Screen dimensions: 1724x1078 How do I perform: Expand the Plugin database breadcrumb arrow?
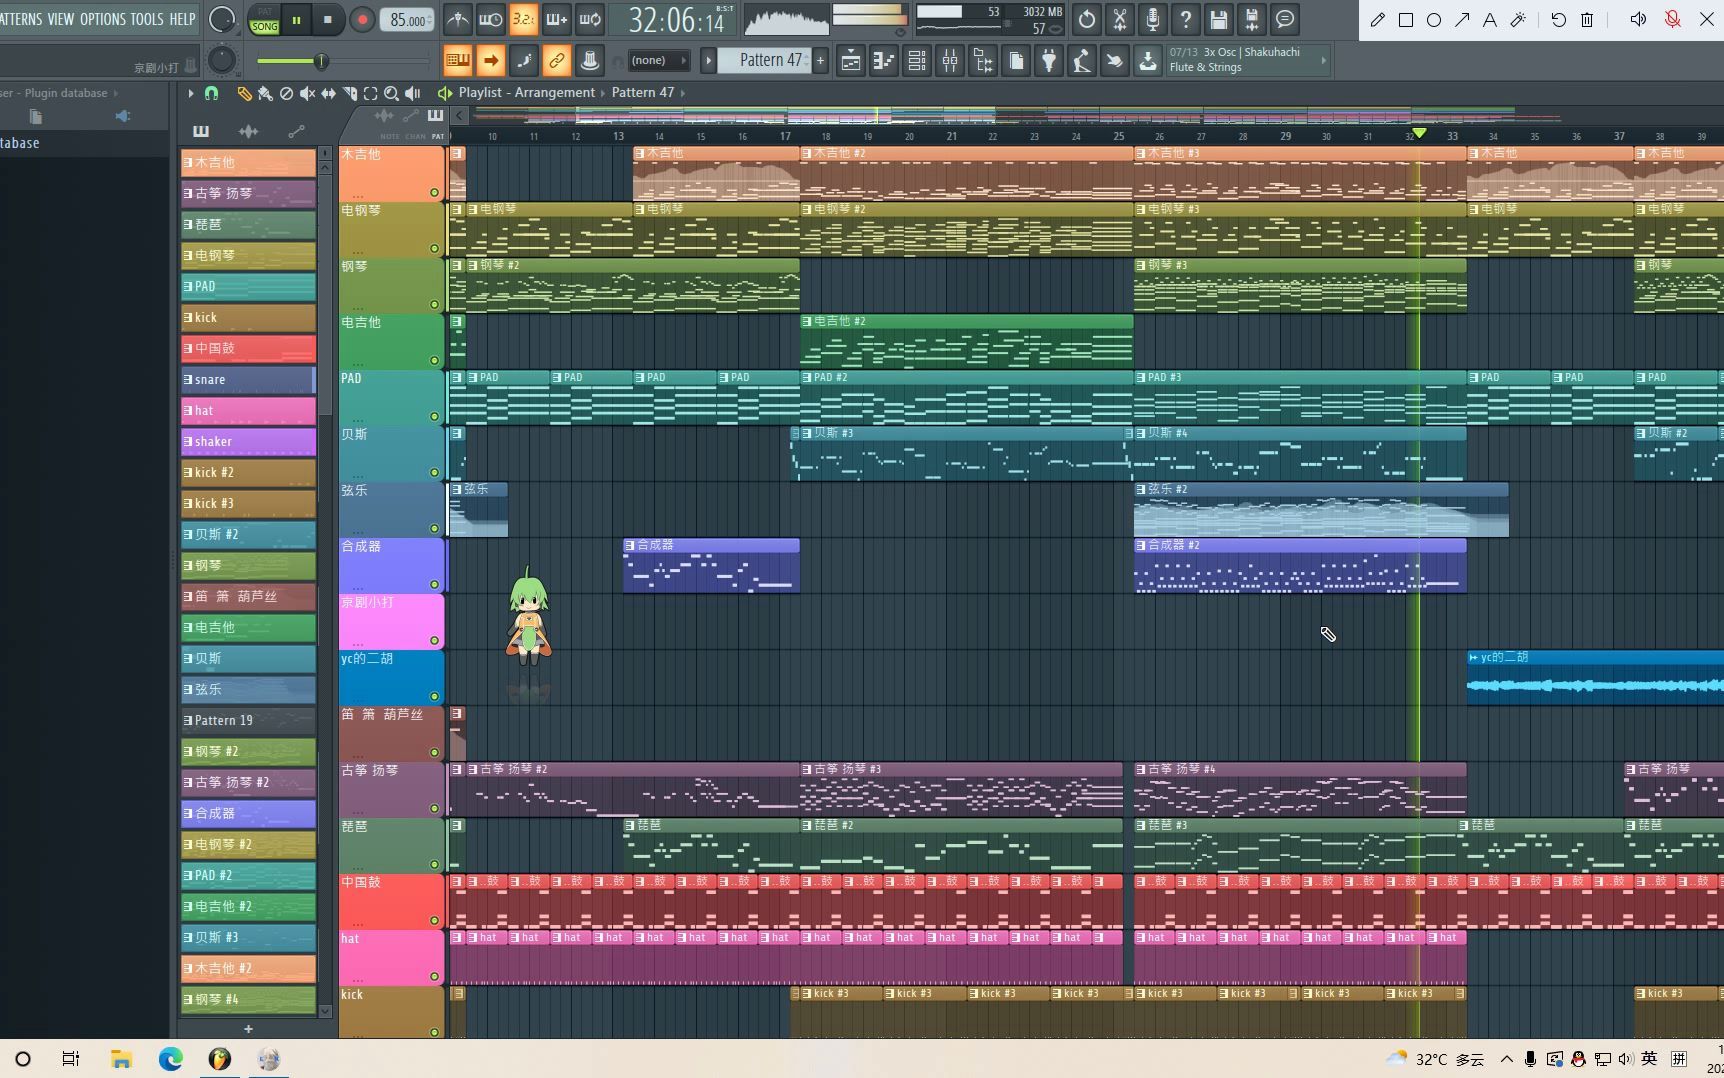point(115,93)
